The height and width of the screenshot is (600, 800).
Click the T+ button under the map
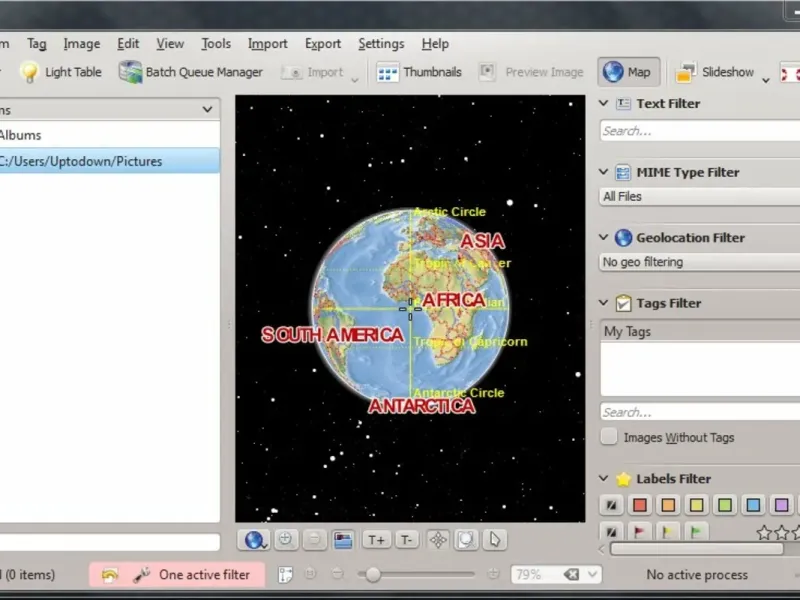(376, 539)
